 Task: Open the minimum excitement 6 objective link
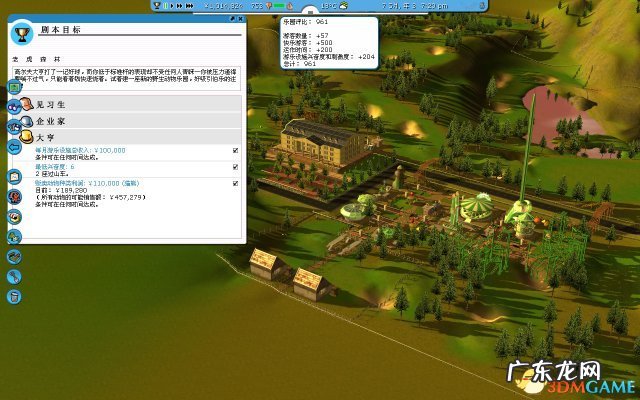[55, 167]
